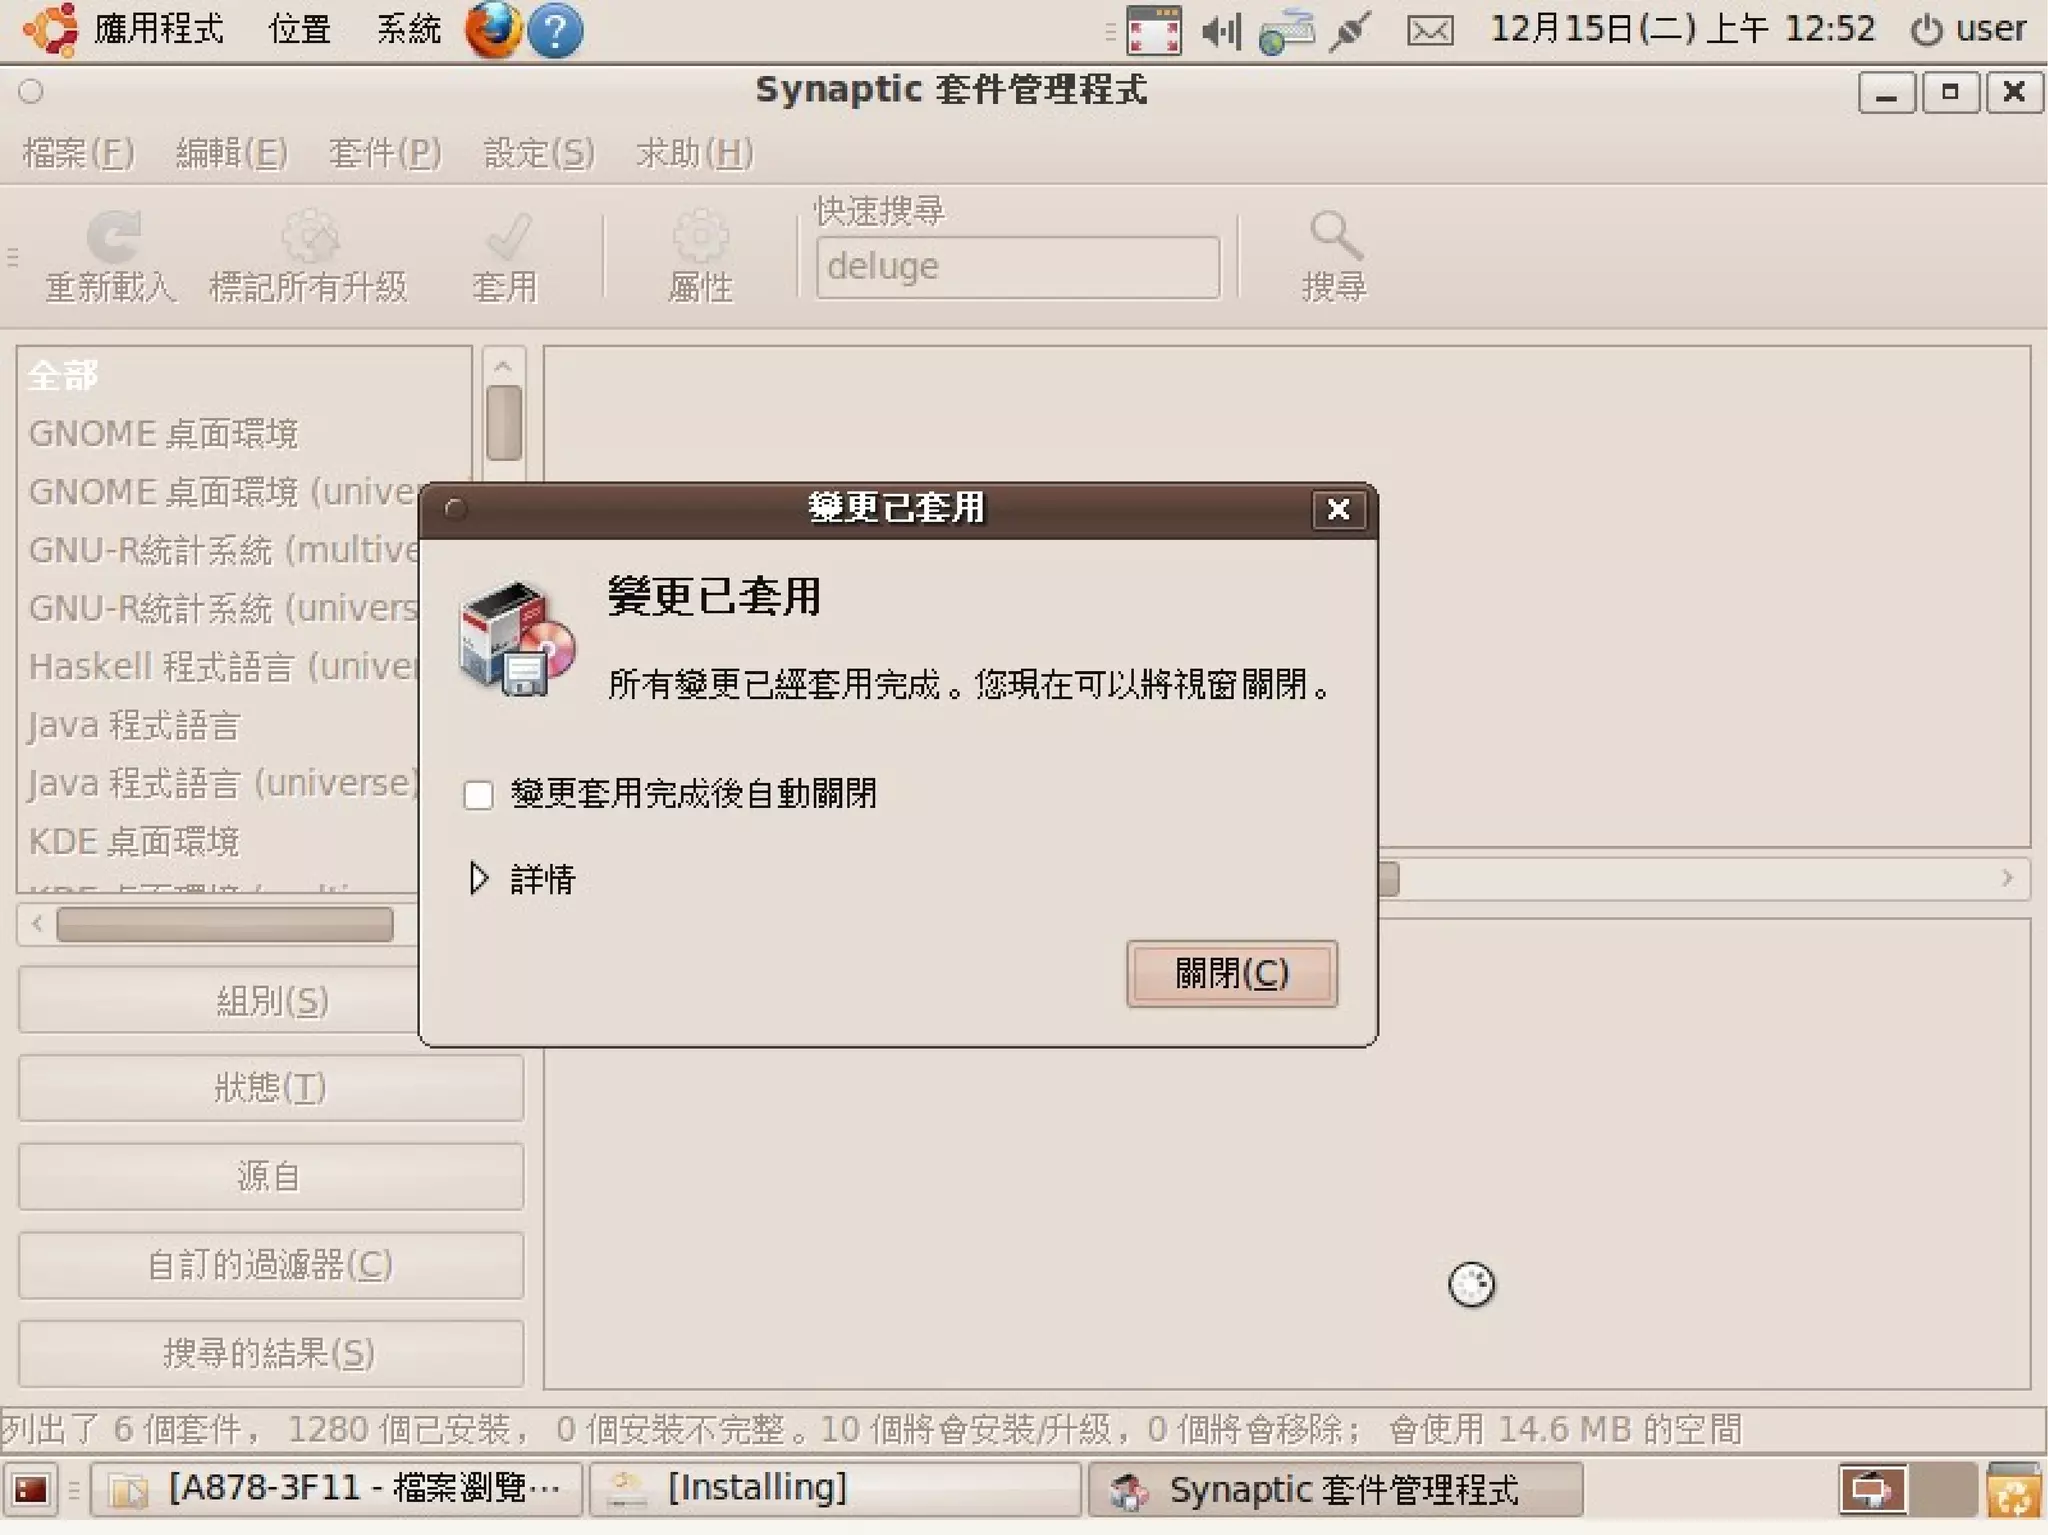The width and height of the screenshot is (2048, 1535).
Task: Open the user power menu
Action: [x=1968, y=29]
